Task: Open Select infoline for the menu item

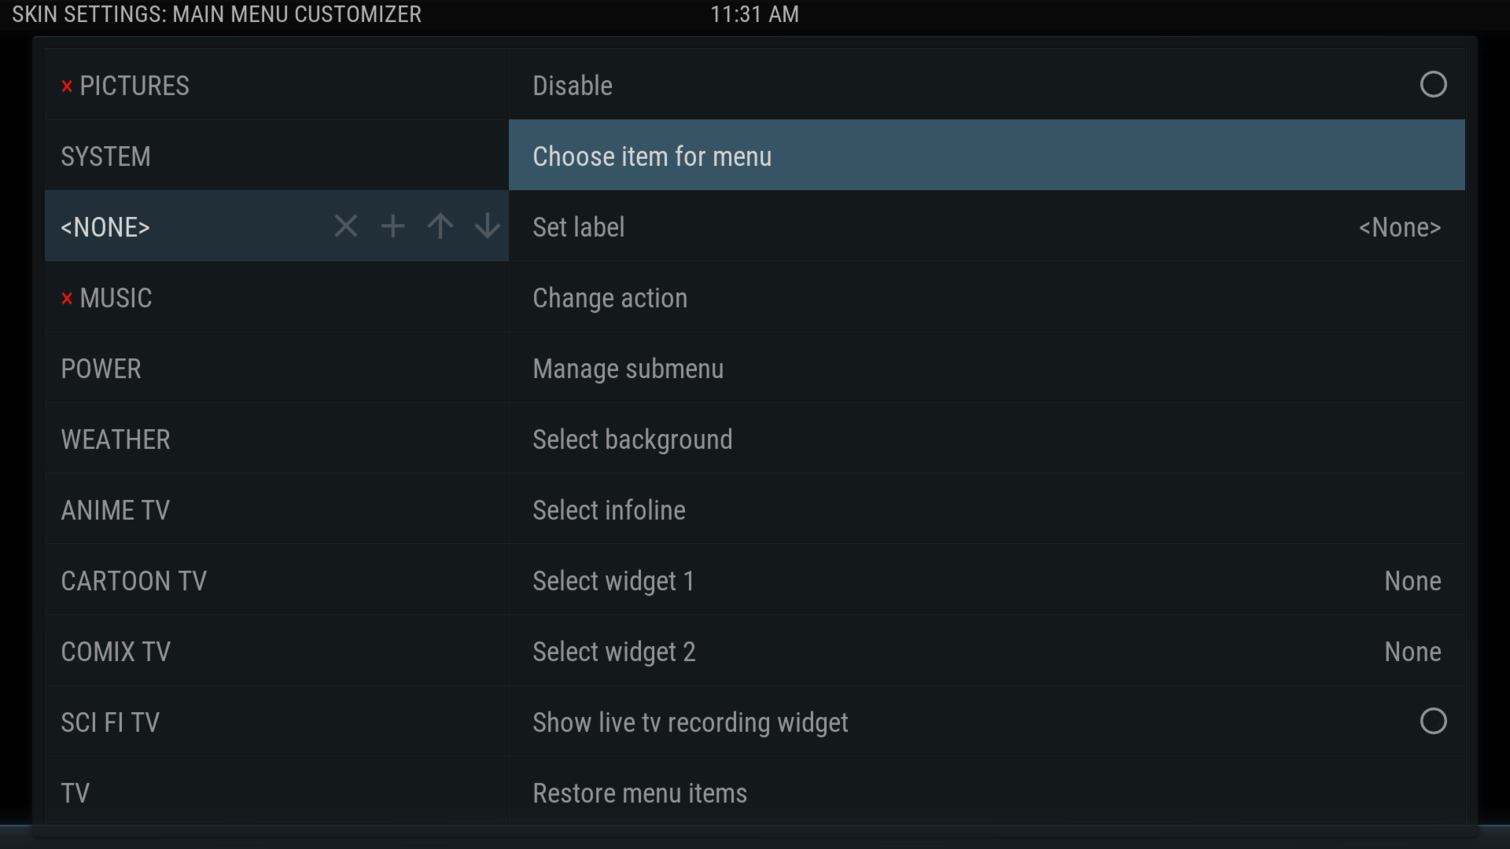Action: coord(609,510)
